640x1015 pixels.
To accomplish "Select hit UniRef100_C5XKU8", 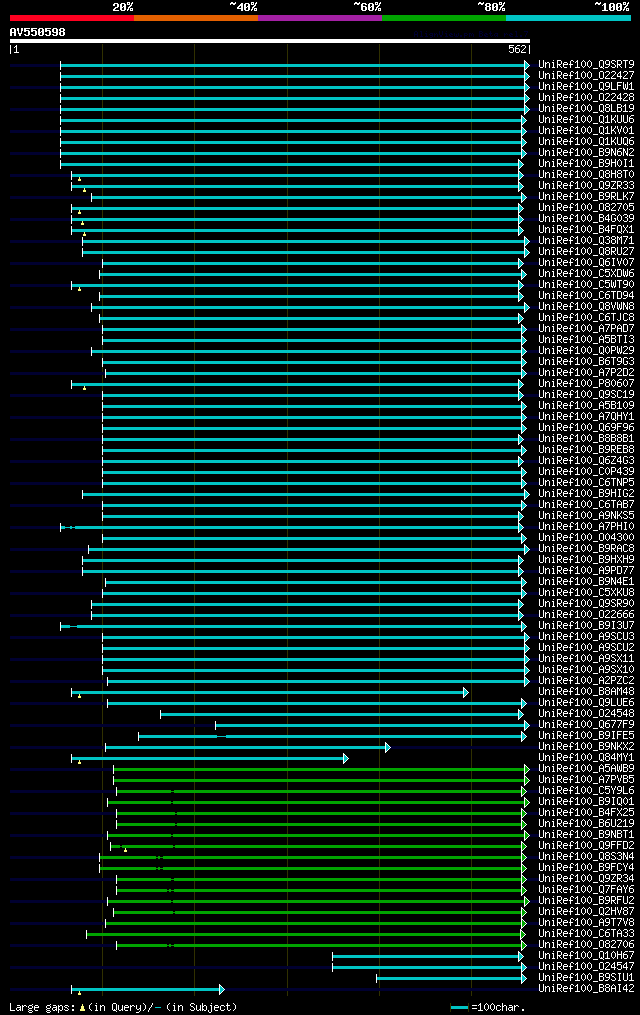I will pyautogui.click(x=586, y=593).
